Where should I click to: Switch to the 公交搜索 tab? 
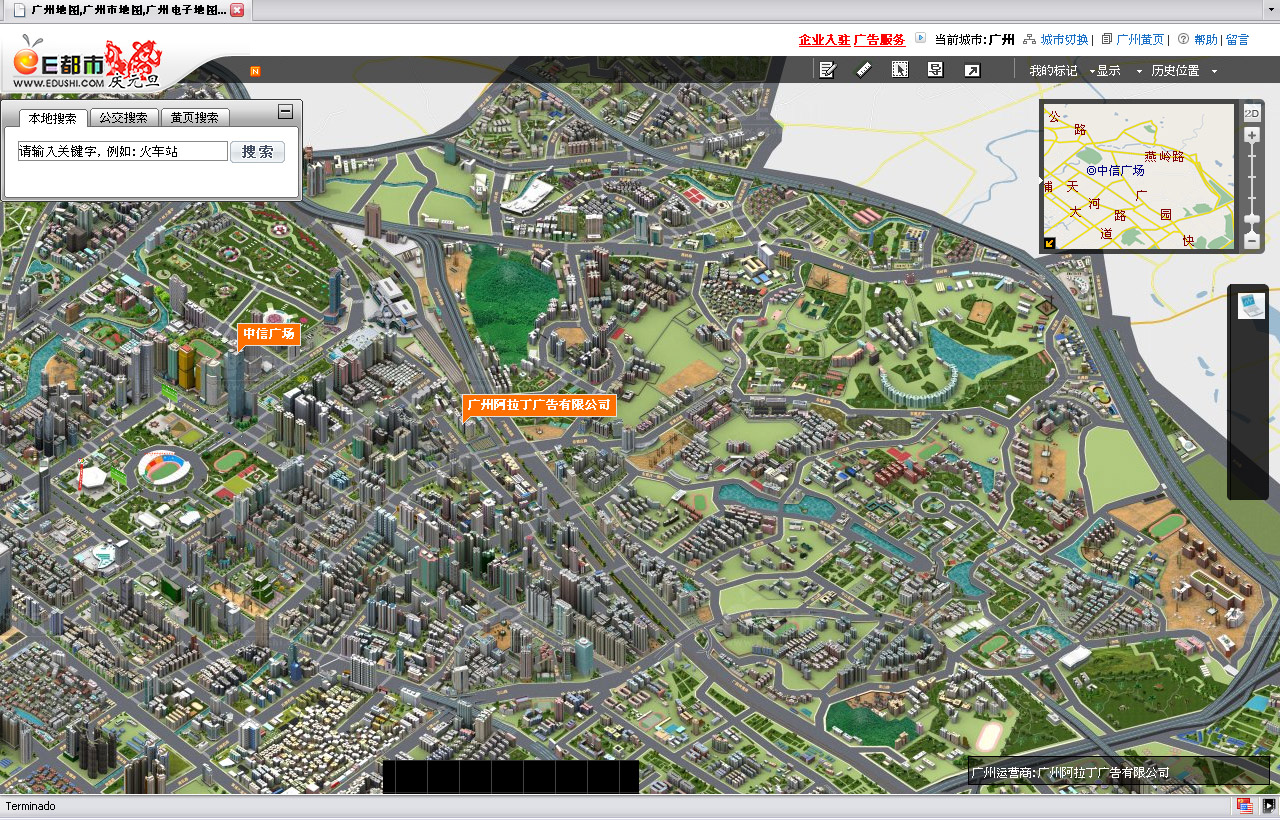pos(123,118)
